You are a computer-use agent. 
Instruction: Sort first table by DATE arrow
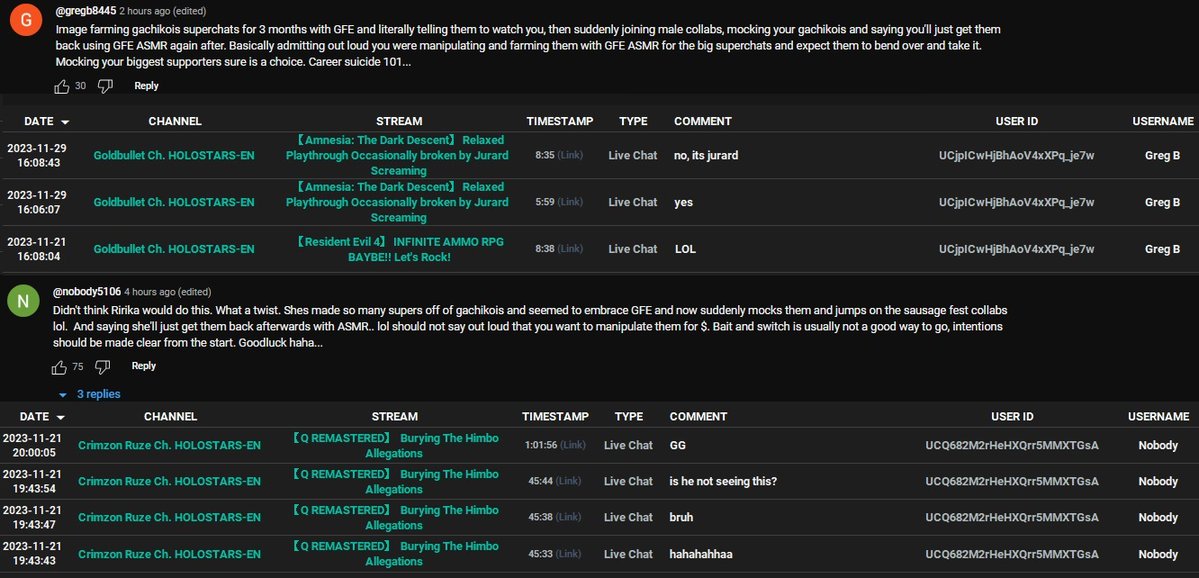tap(65, 122)
